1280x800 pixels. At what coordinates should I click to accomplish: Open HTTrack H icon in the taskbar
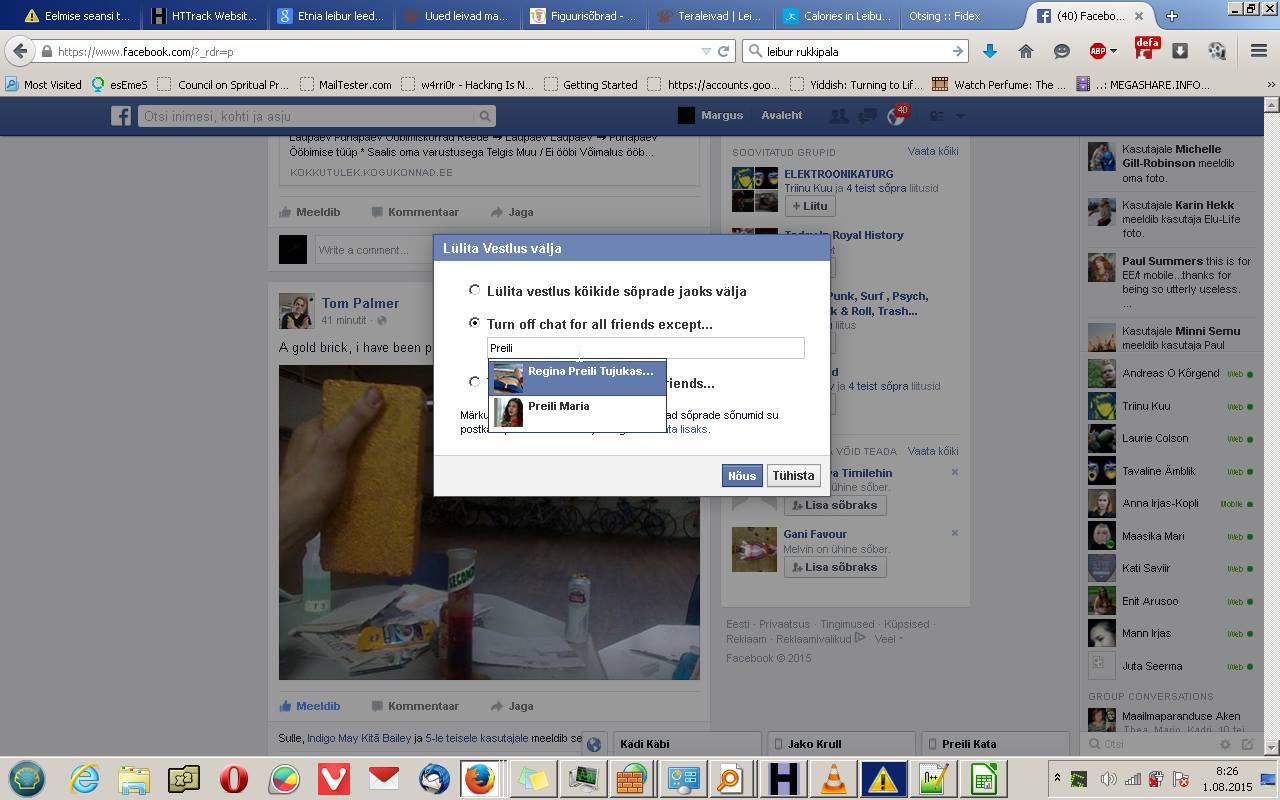tap(783, 779)
